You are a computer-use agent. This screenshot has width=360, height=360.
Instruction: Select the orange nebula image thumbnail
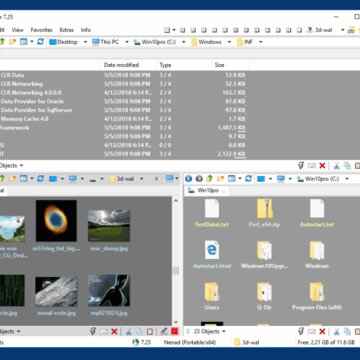(56, 221)
